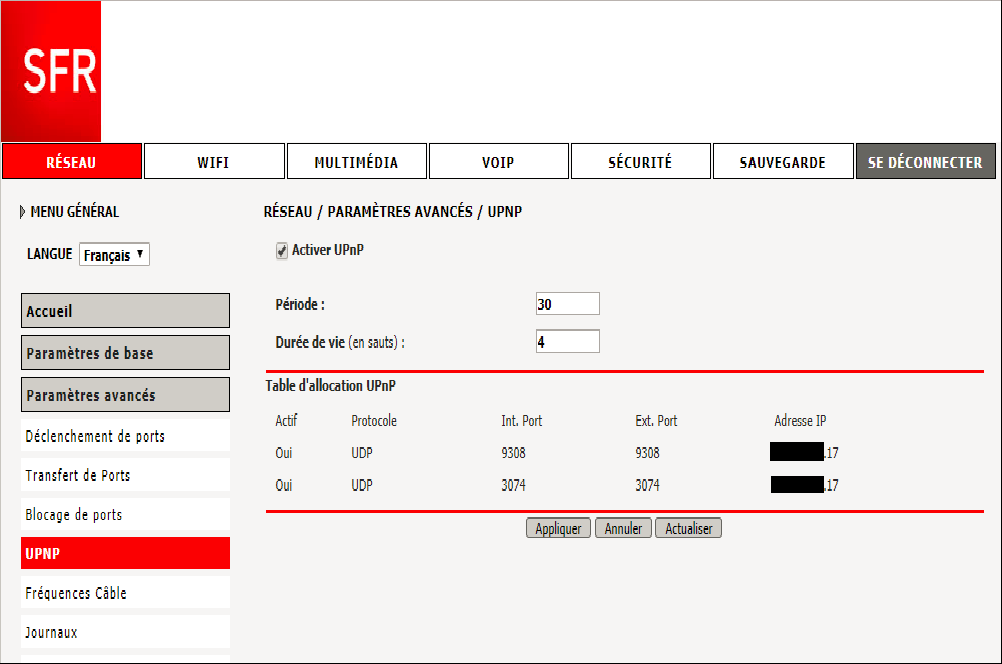The height and width of the screenshot is (664, 1002).
Task: Click the Annuler button
Action: coord(623,528)
